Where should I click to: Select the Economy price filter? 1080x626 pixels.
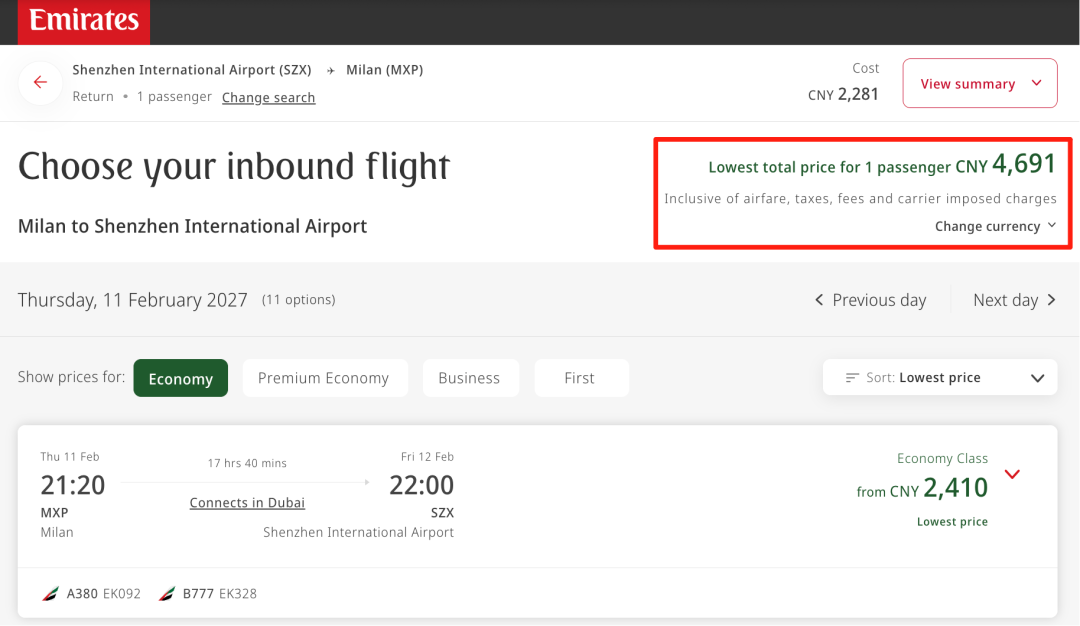coord(180,378)
